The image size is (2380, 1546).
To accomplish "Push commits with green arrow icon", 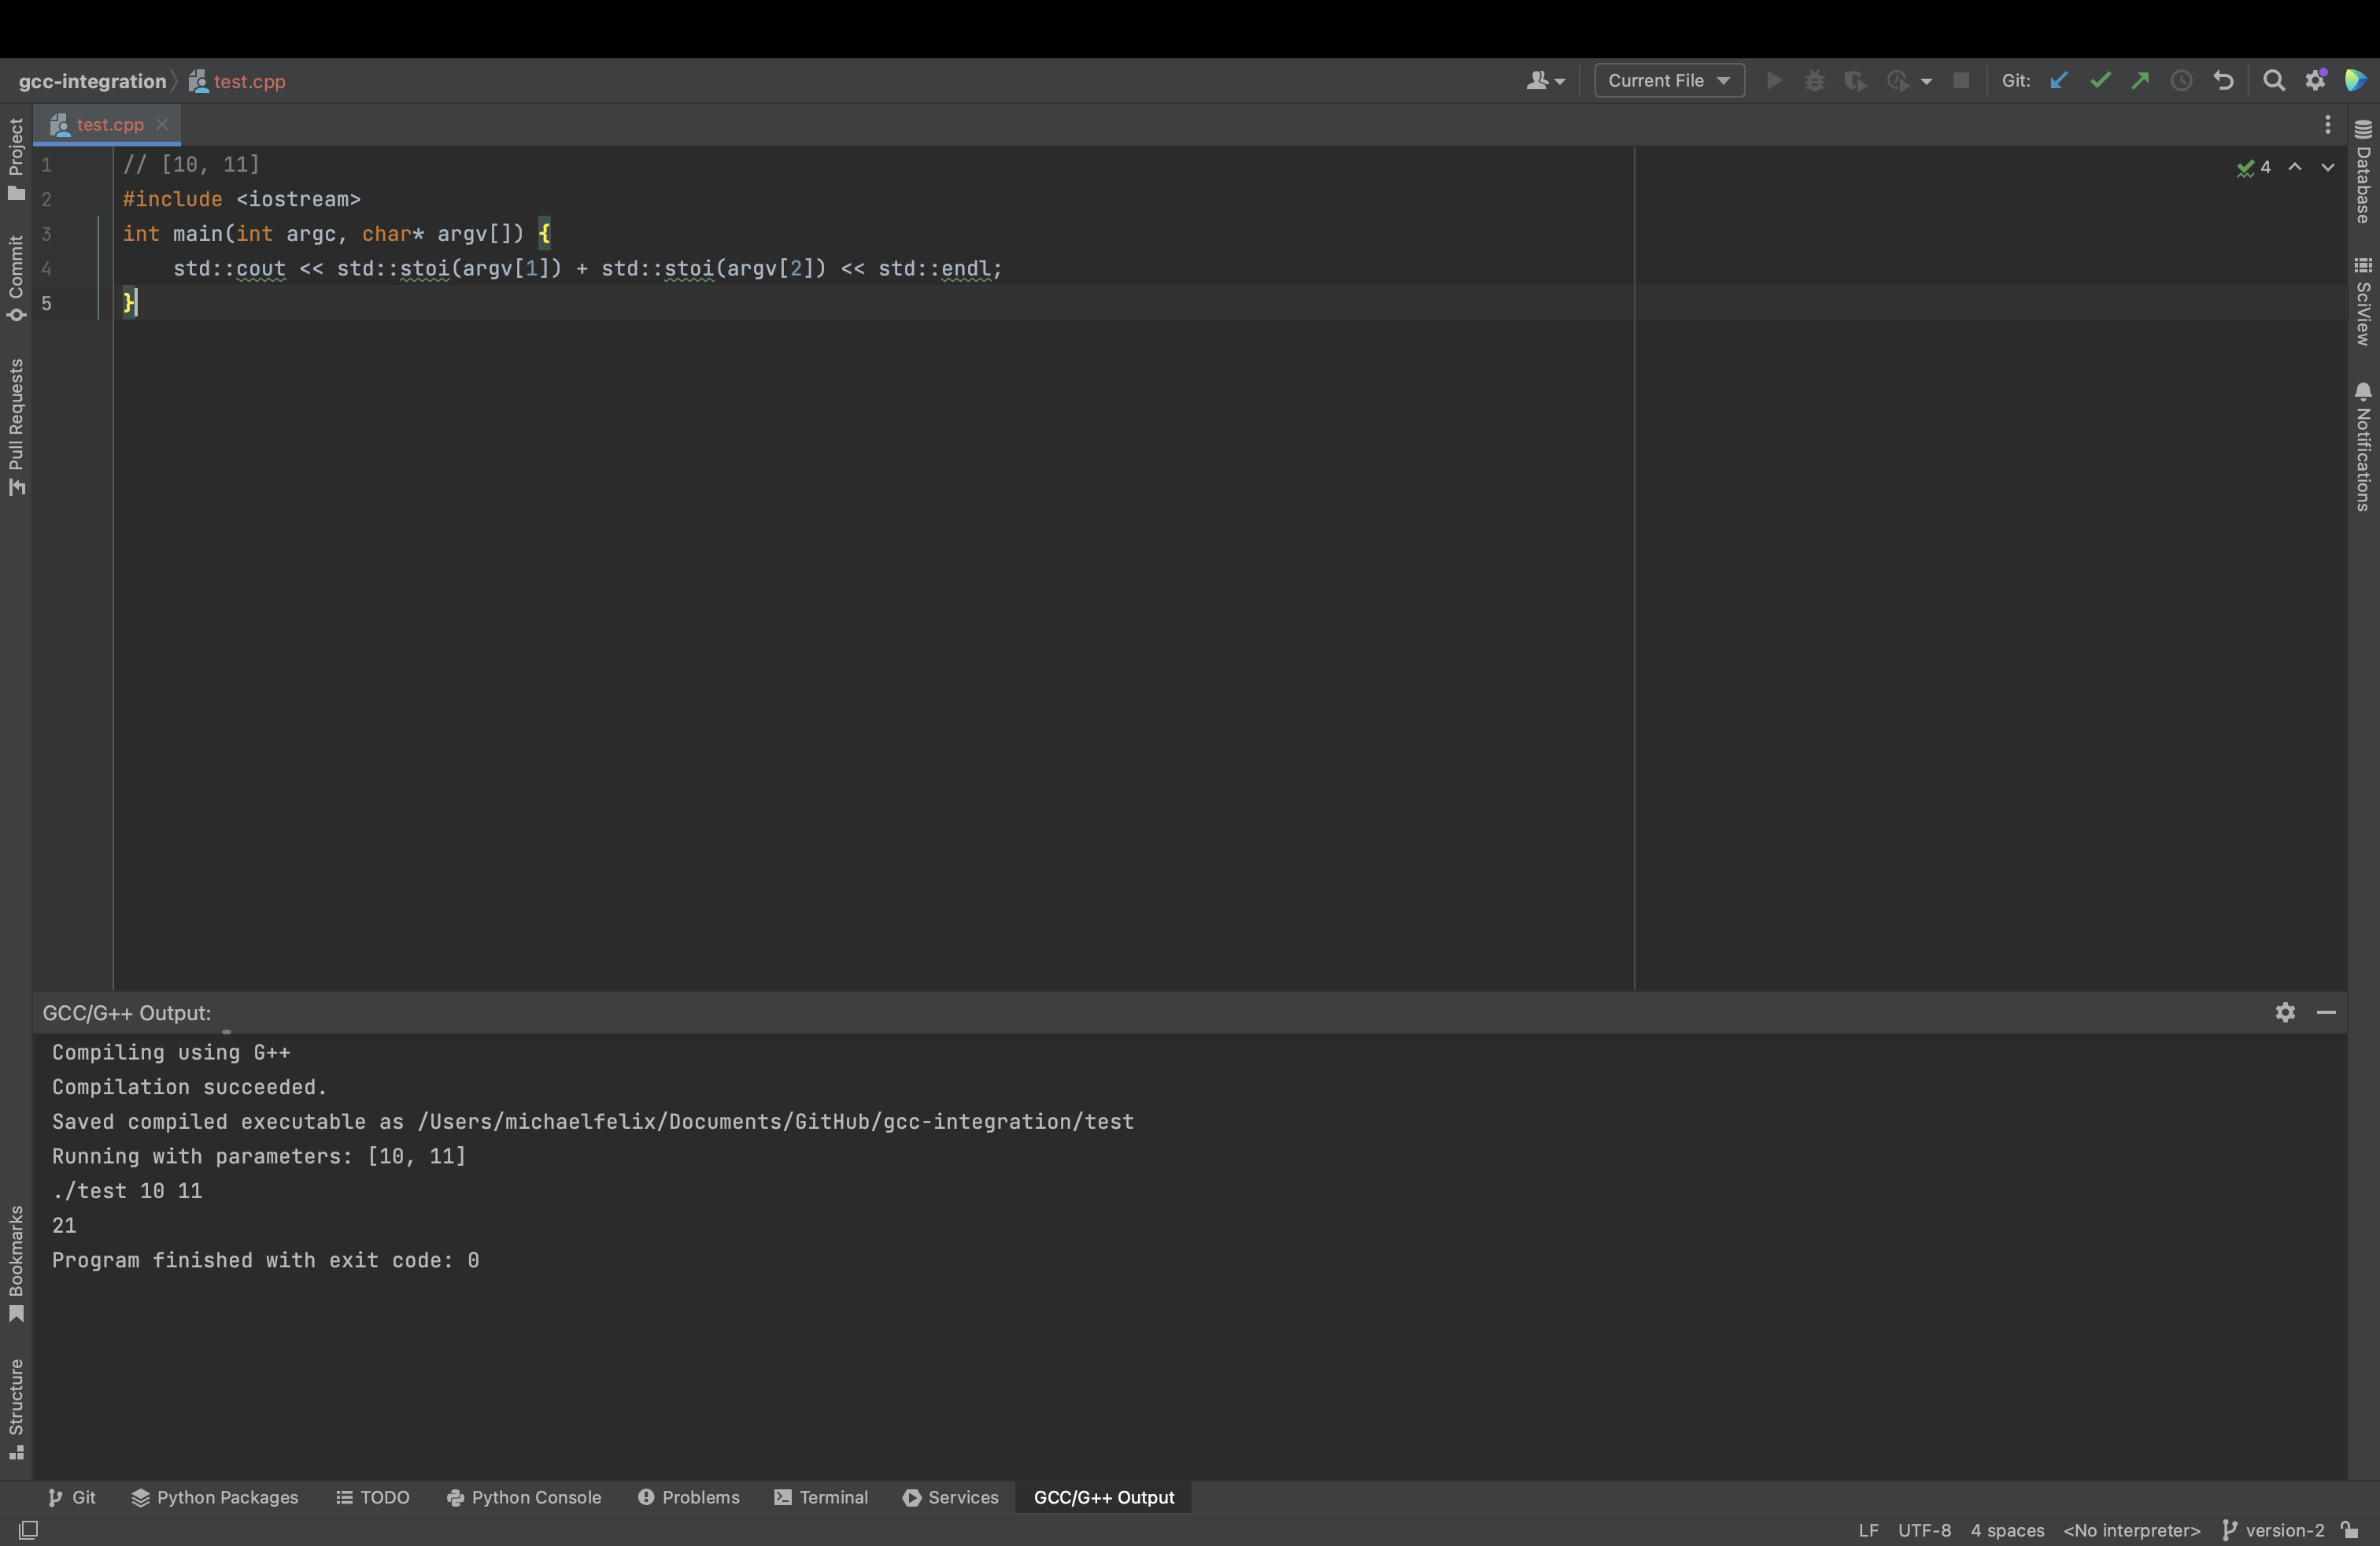I will (2140, 81).
